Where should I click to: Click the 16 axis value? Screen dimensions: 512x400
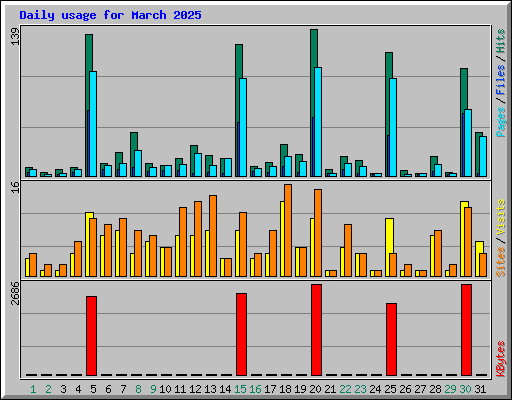point(15,188)
